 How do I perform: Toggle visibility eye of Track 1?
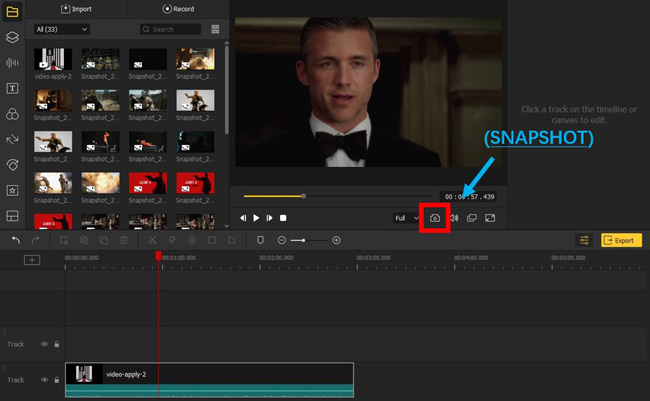tap(44, 380)
